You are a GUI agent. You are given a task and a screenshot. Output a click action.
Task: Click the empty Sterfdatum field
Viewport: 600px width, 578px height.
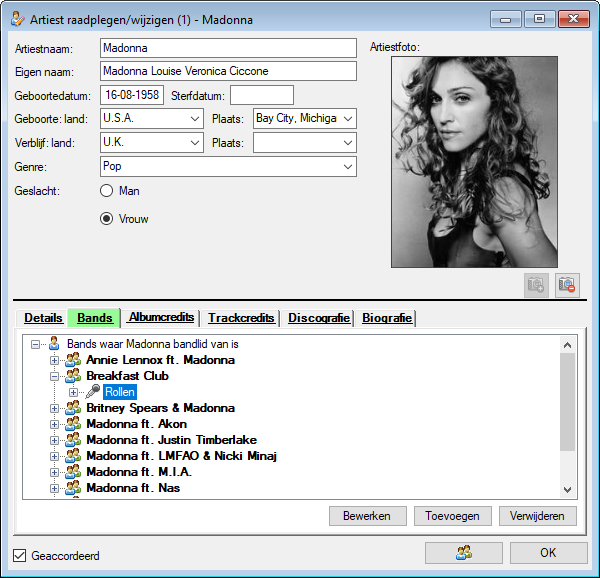(262, 95)
